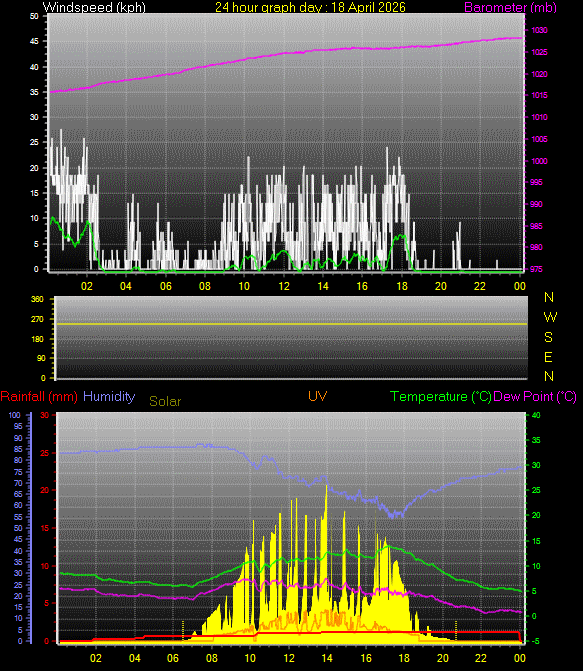Click the '975' barometer axis value
The image size is (583, 671).
pyautogui.click(x=536, y=269)
